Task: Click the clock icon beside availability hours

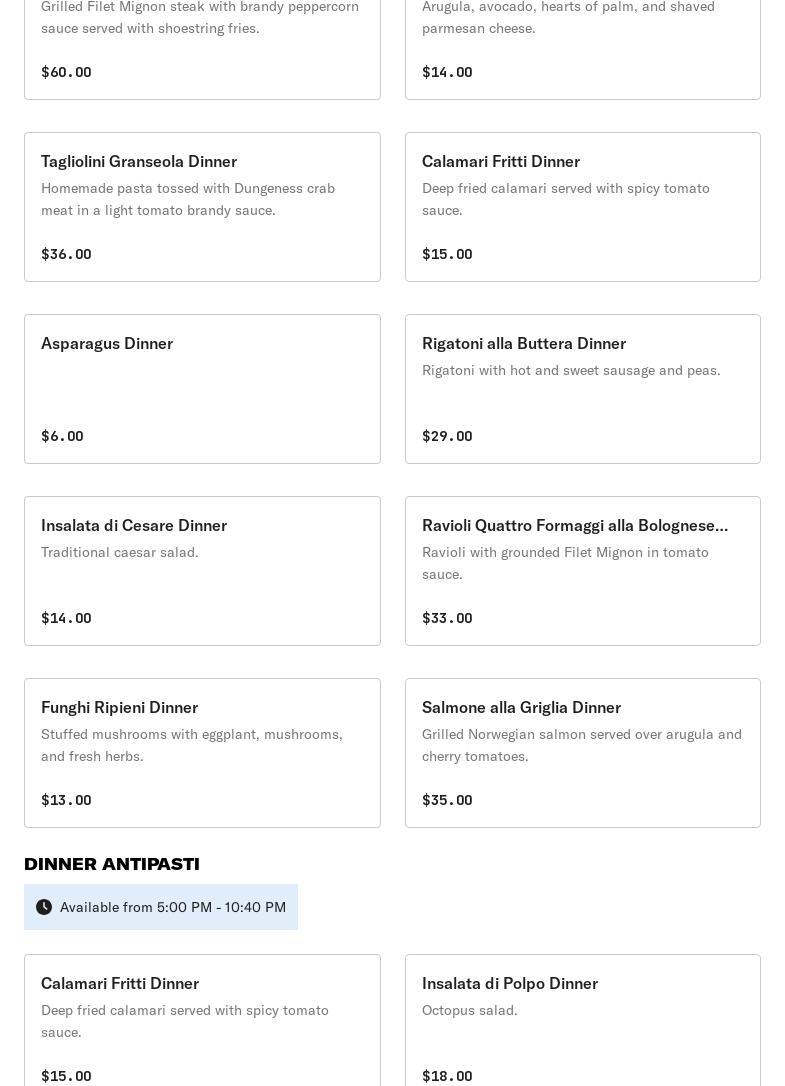Action: pos(44,907)
